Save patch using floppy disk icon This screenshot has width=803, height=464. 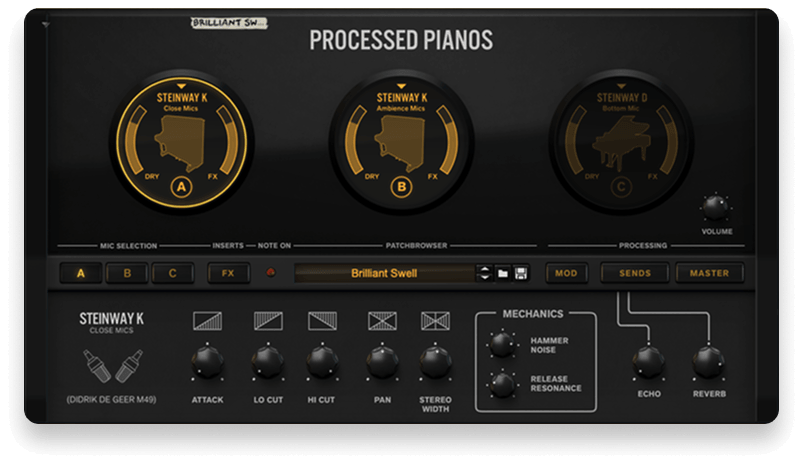(x=521, y=273)
